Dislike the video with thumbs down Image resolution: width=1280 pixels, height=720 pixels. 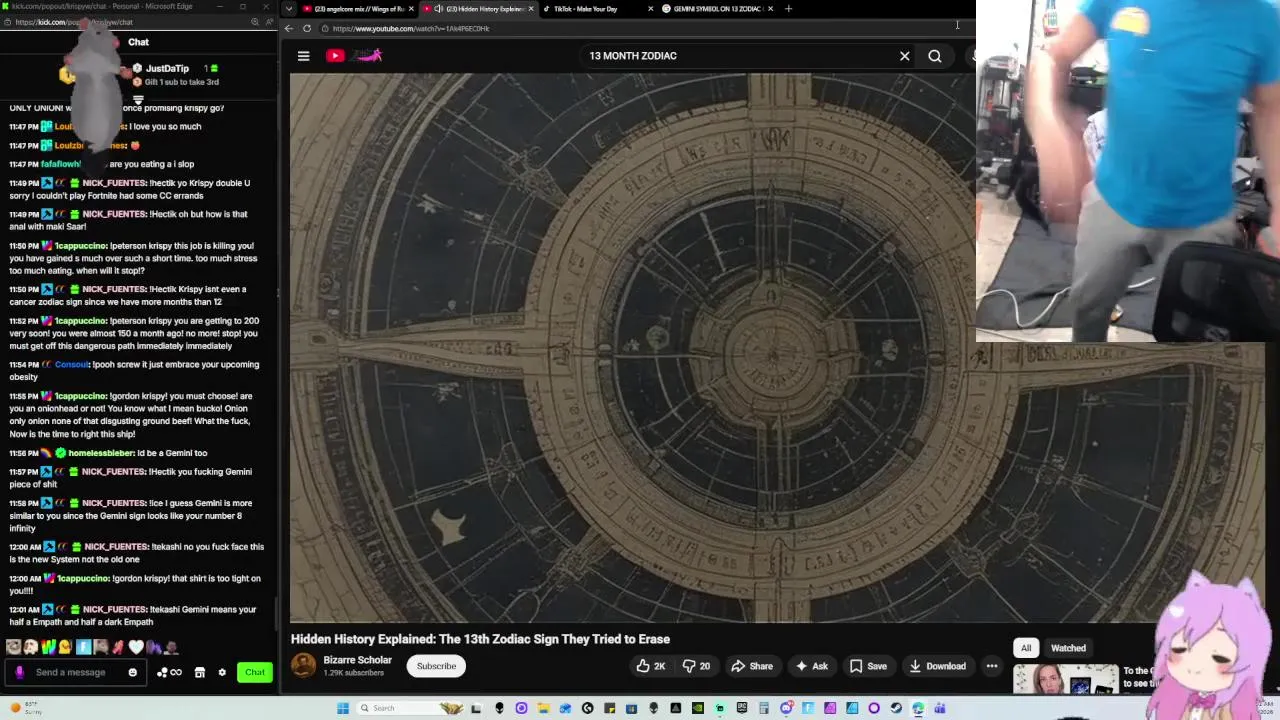[697, 666]
